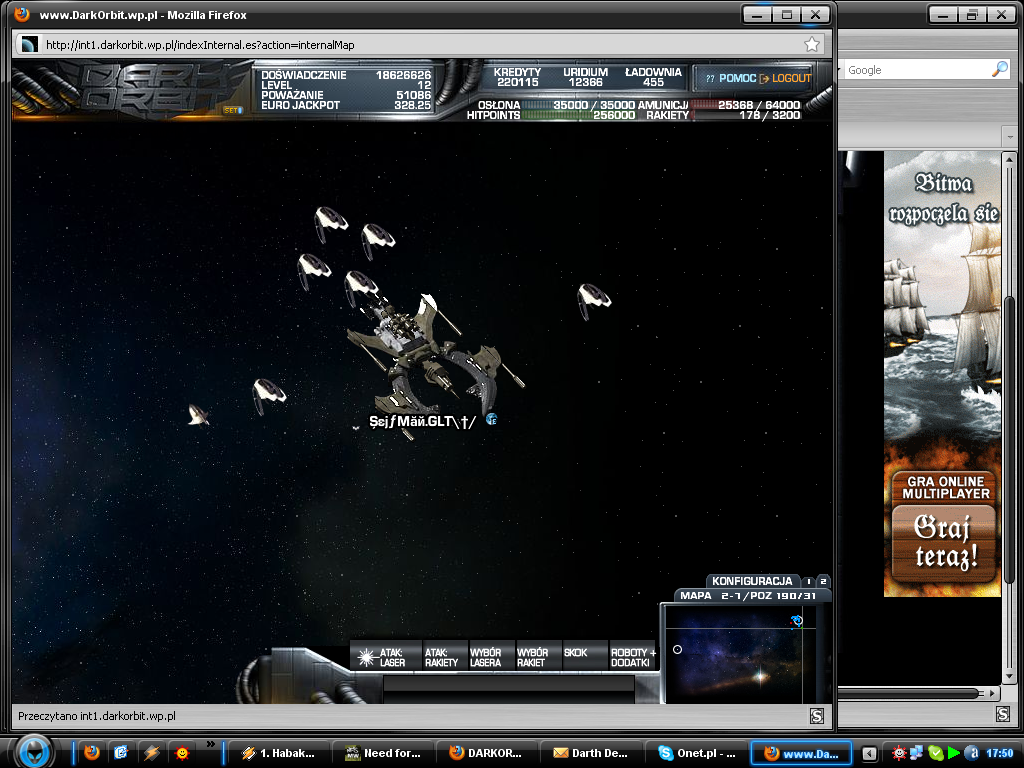Switch to DARKOR... taskbar item
The height and width of the screenshot is (768, 1024).
(x=486, y=753)
